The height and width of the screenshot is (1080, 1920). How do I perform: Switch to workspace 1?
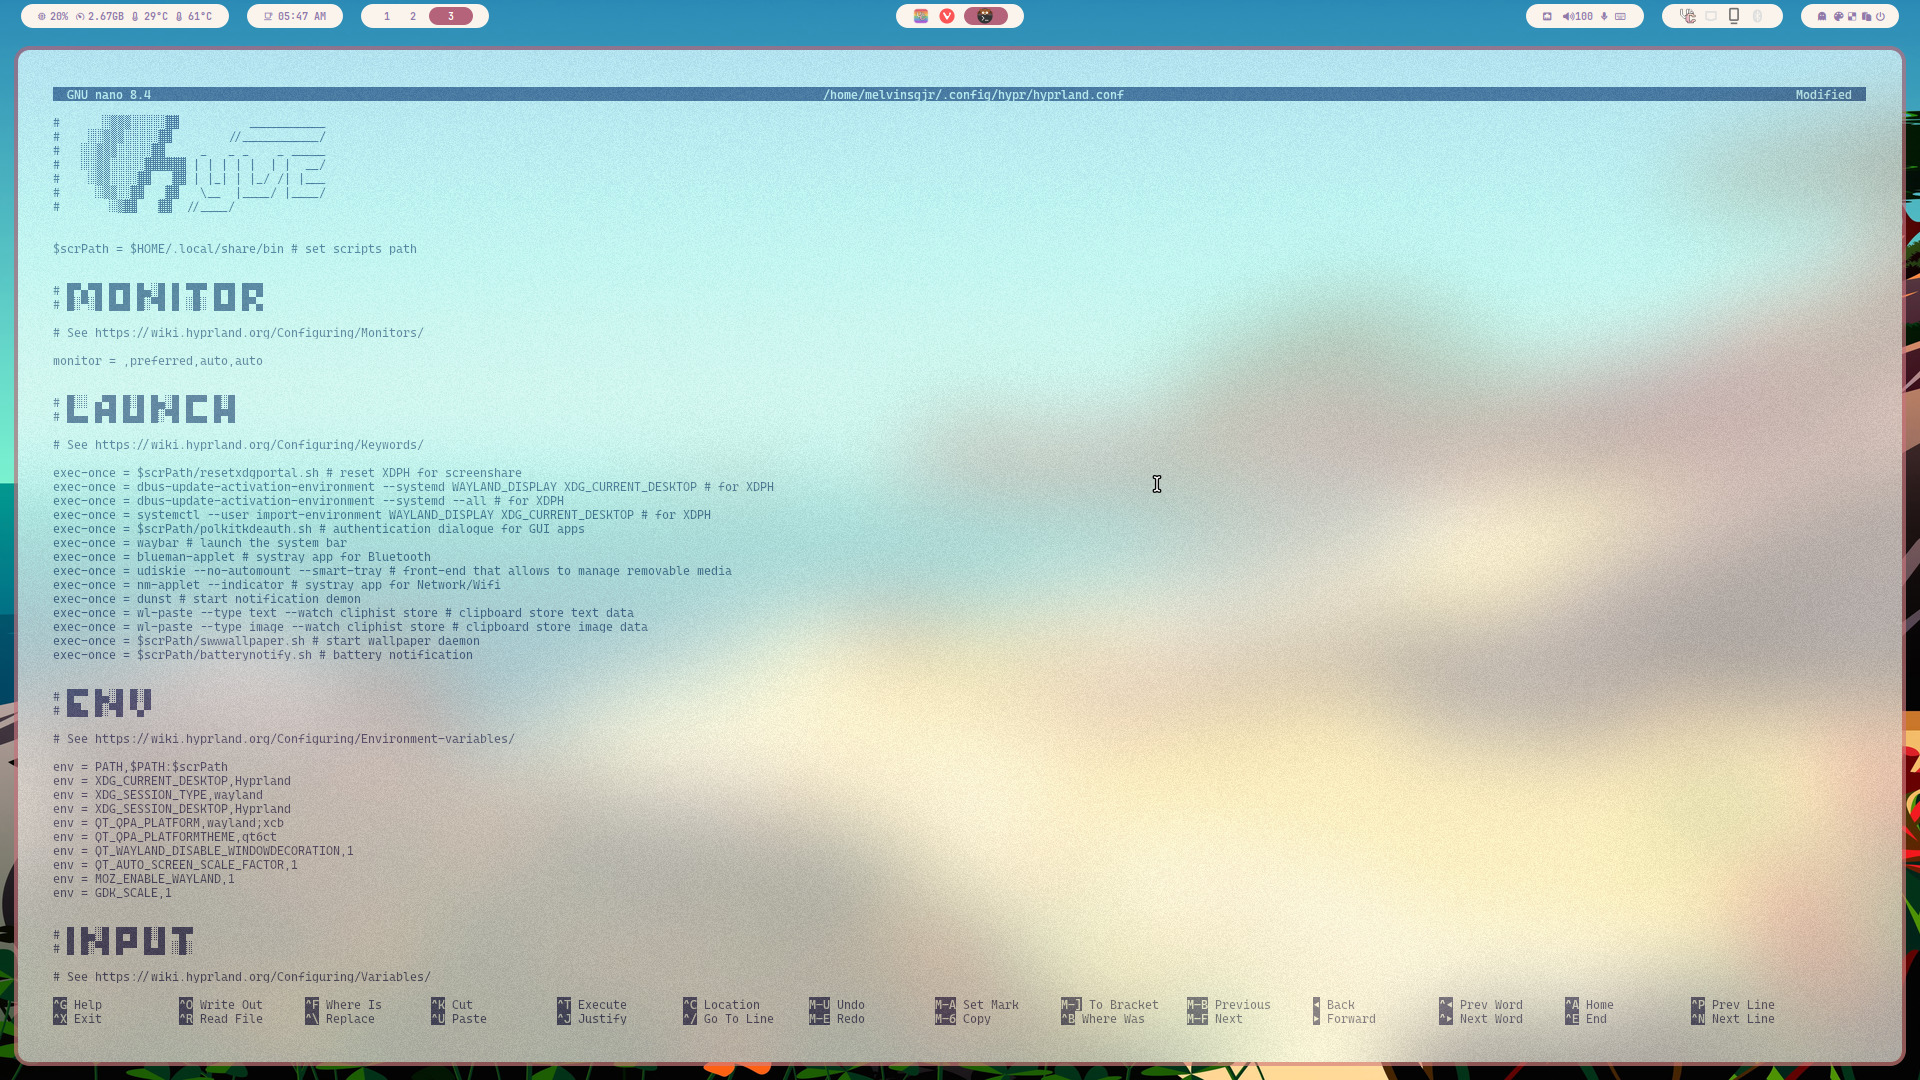(x=387, y=16)
